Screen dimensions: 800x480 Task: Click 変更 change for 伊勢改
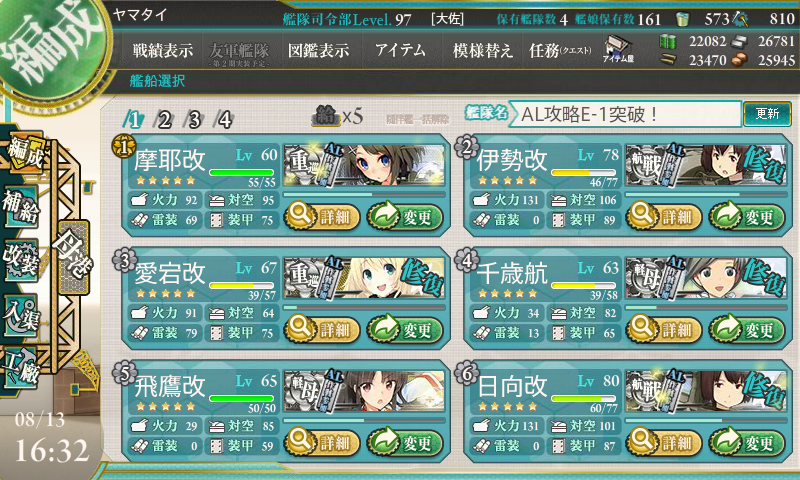(x=746, y=217)
